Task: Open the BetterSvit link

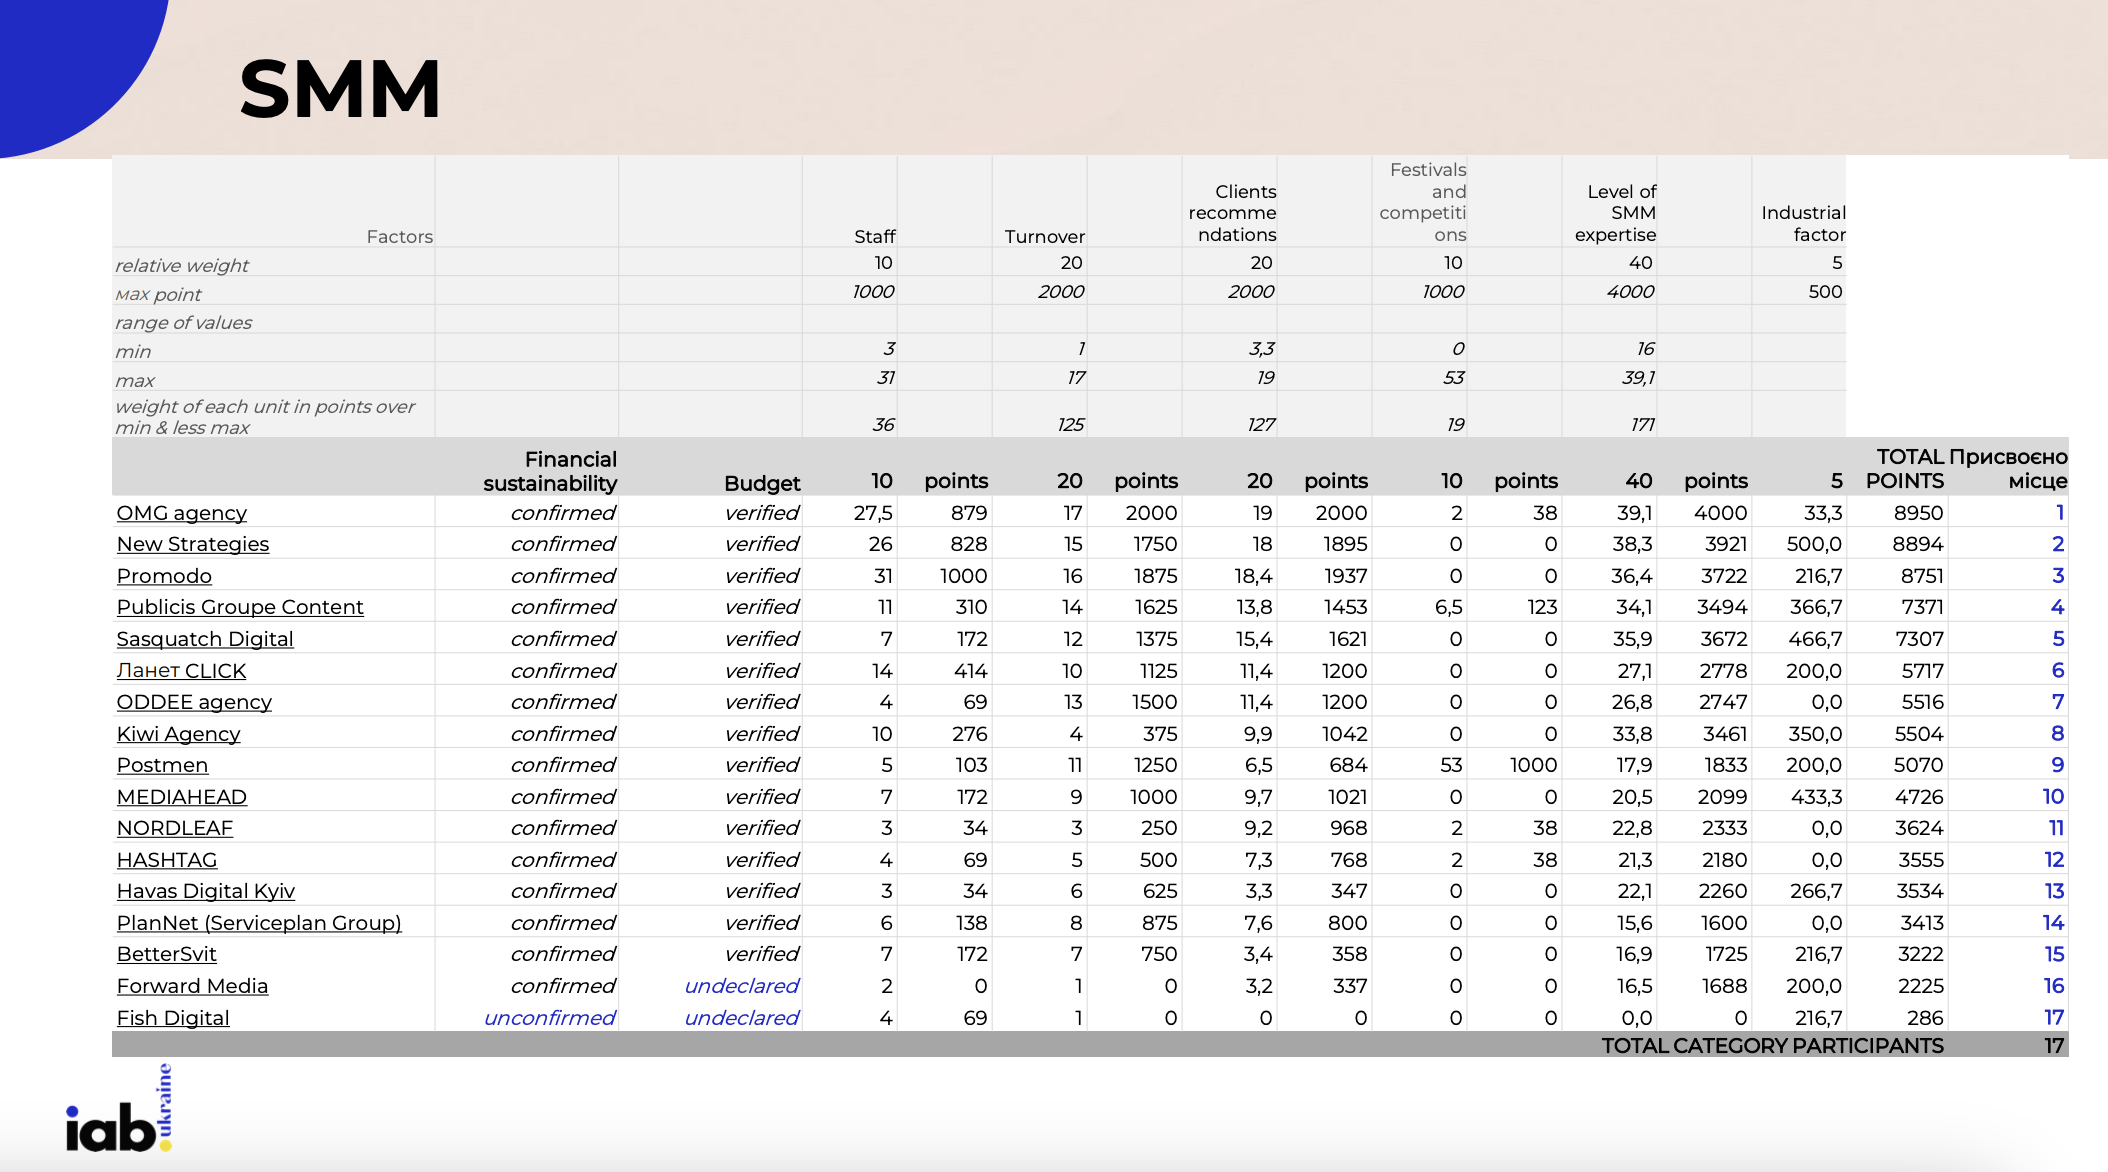Action: pos(166,954)
